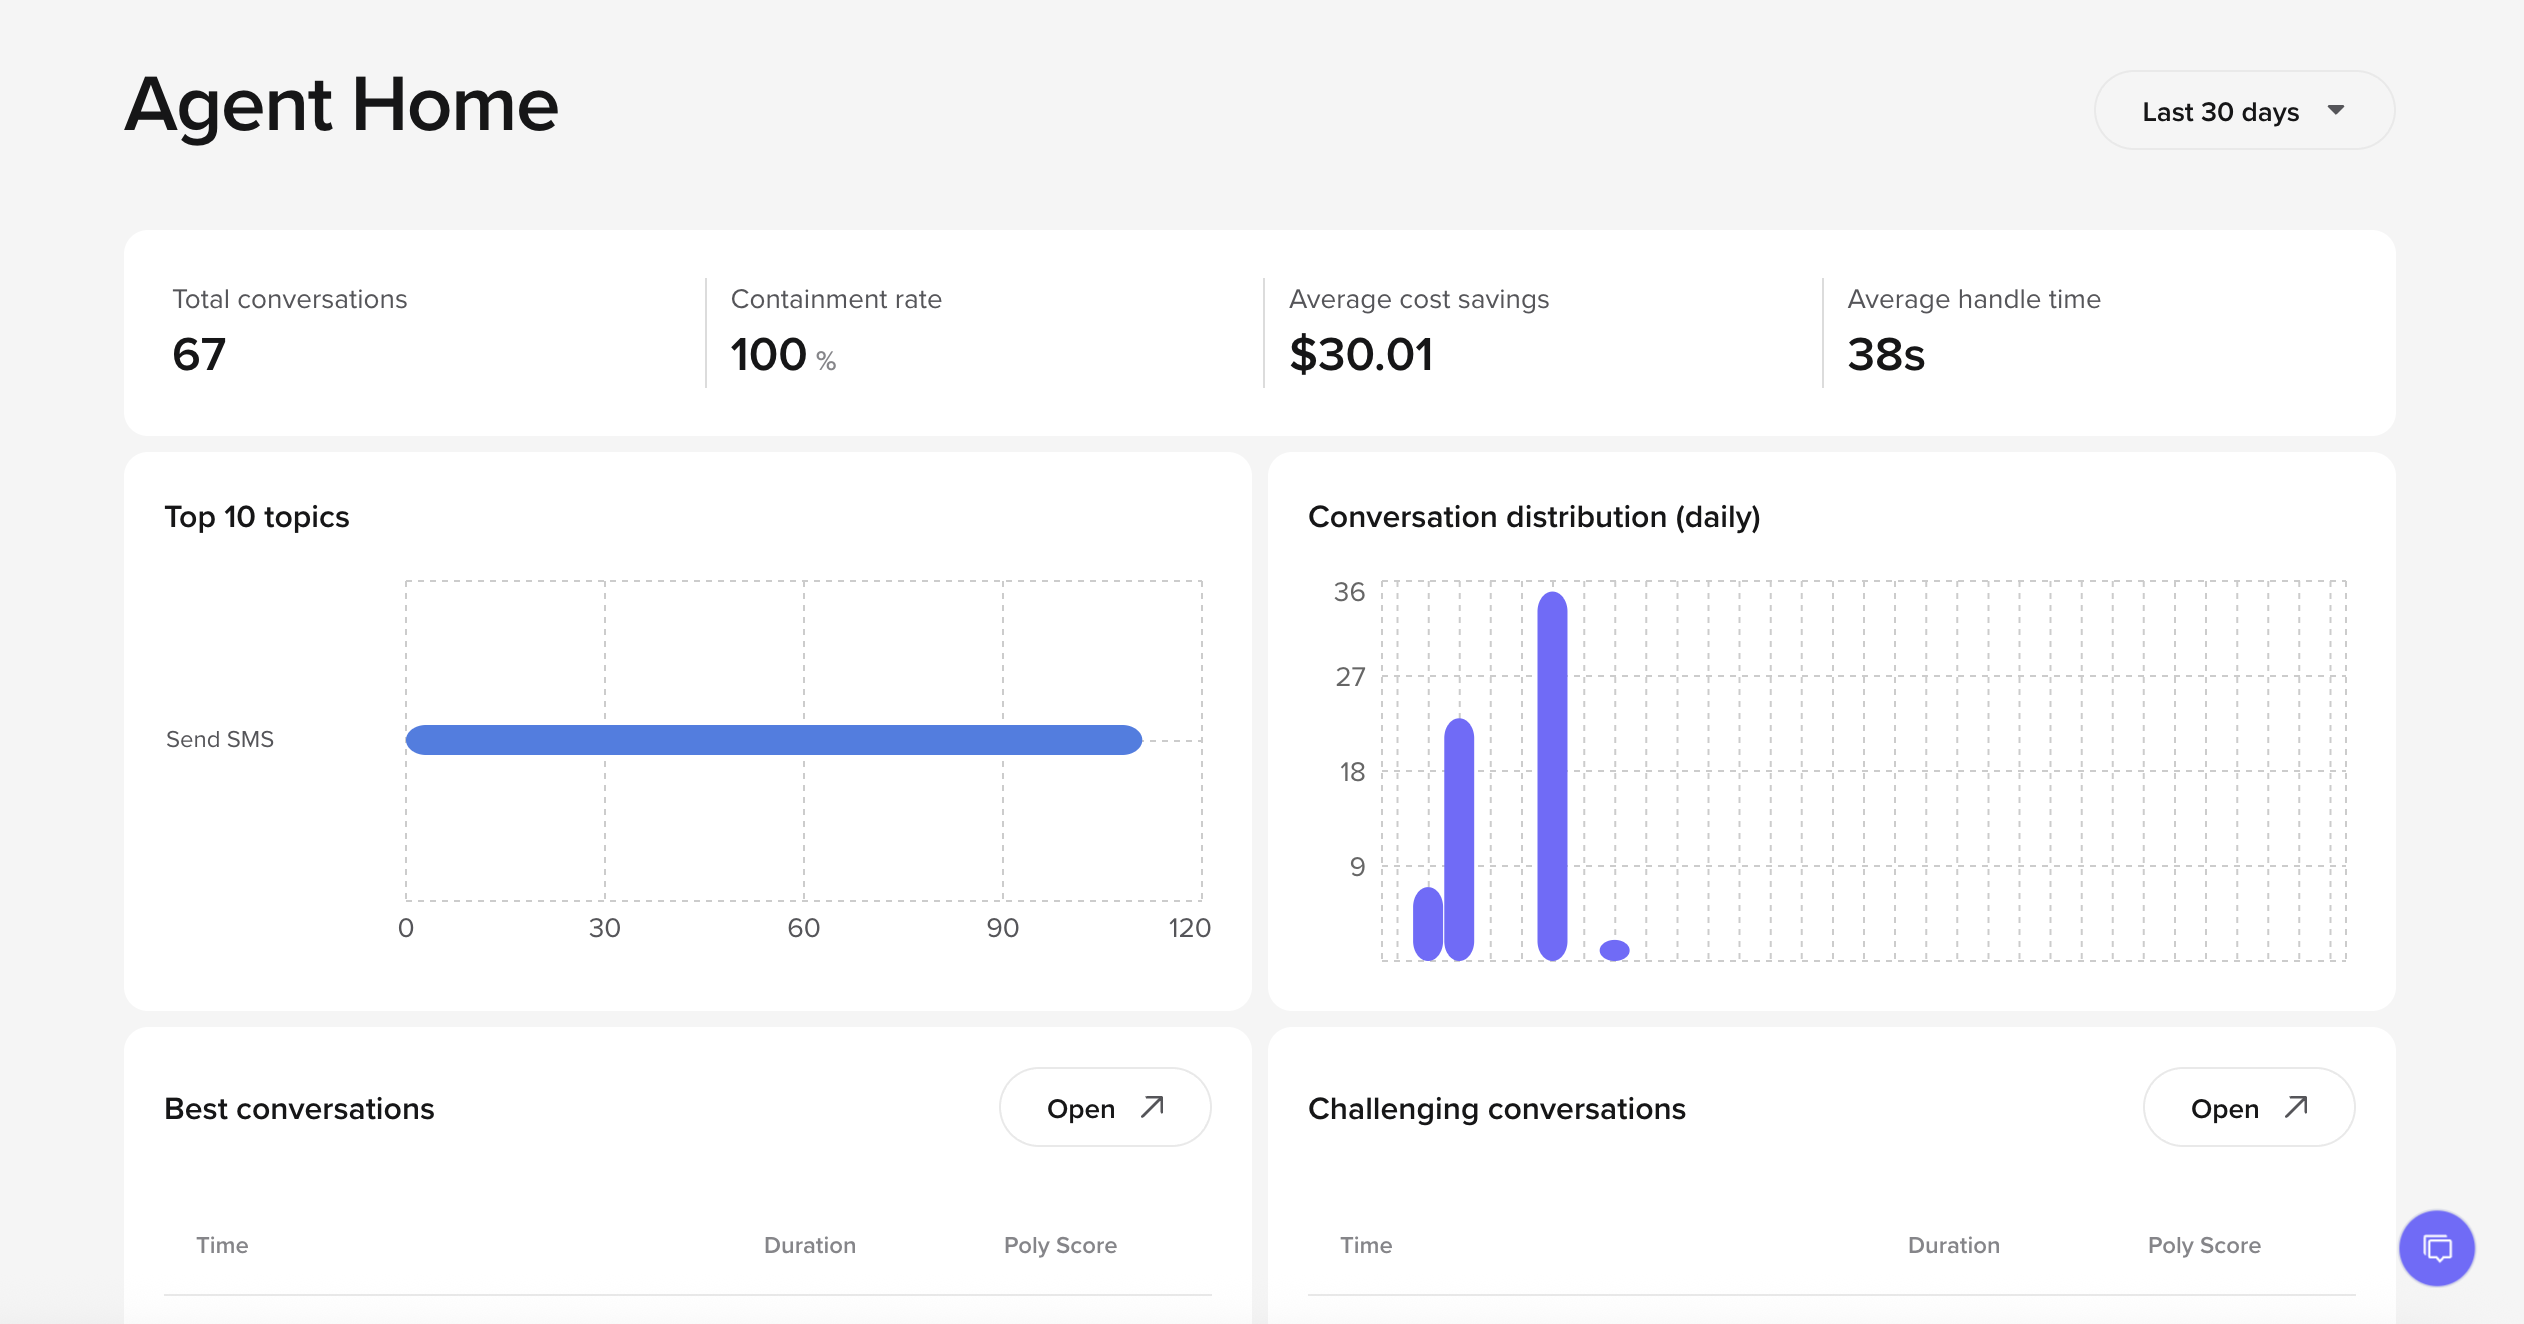This screenshot has width=2524, height=1324.
Task: Click the first short bar in daily chart
Action: tap(1427, 923)
